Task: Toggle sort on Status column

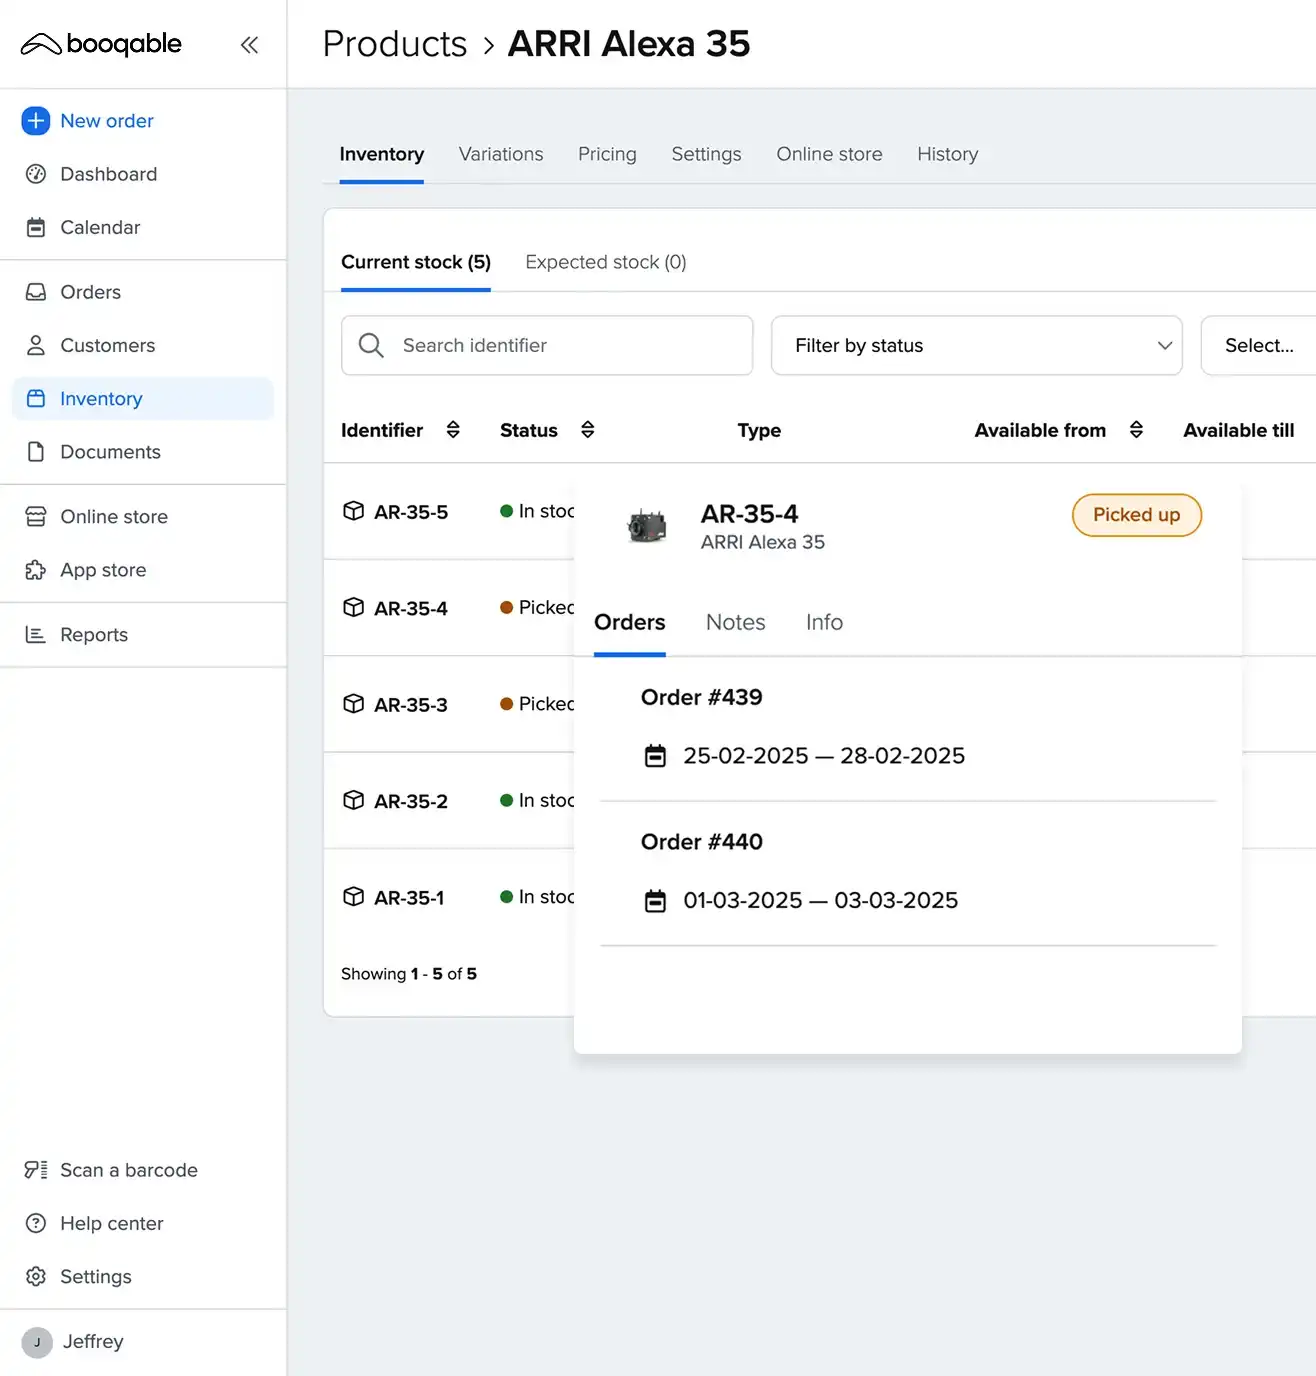Action: (x=588, y=430)
